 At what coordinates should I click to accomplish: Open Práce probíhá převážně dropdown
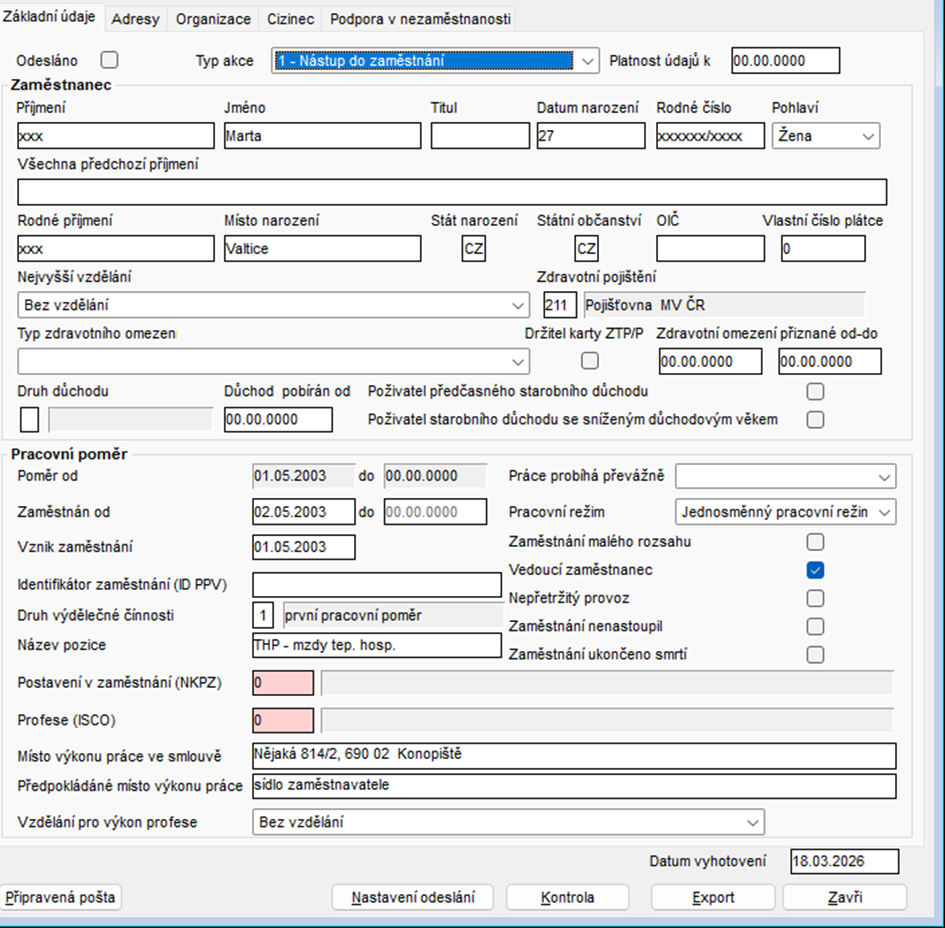pos(785,477)
